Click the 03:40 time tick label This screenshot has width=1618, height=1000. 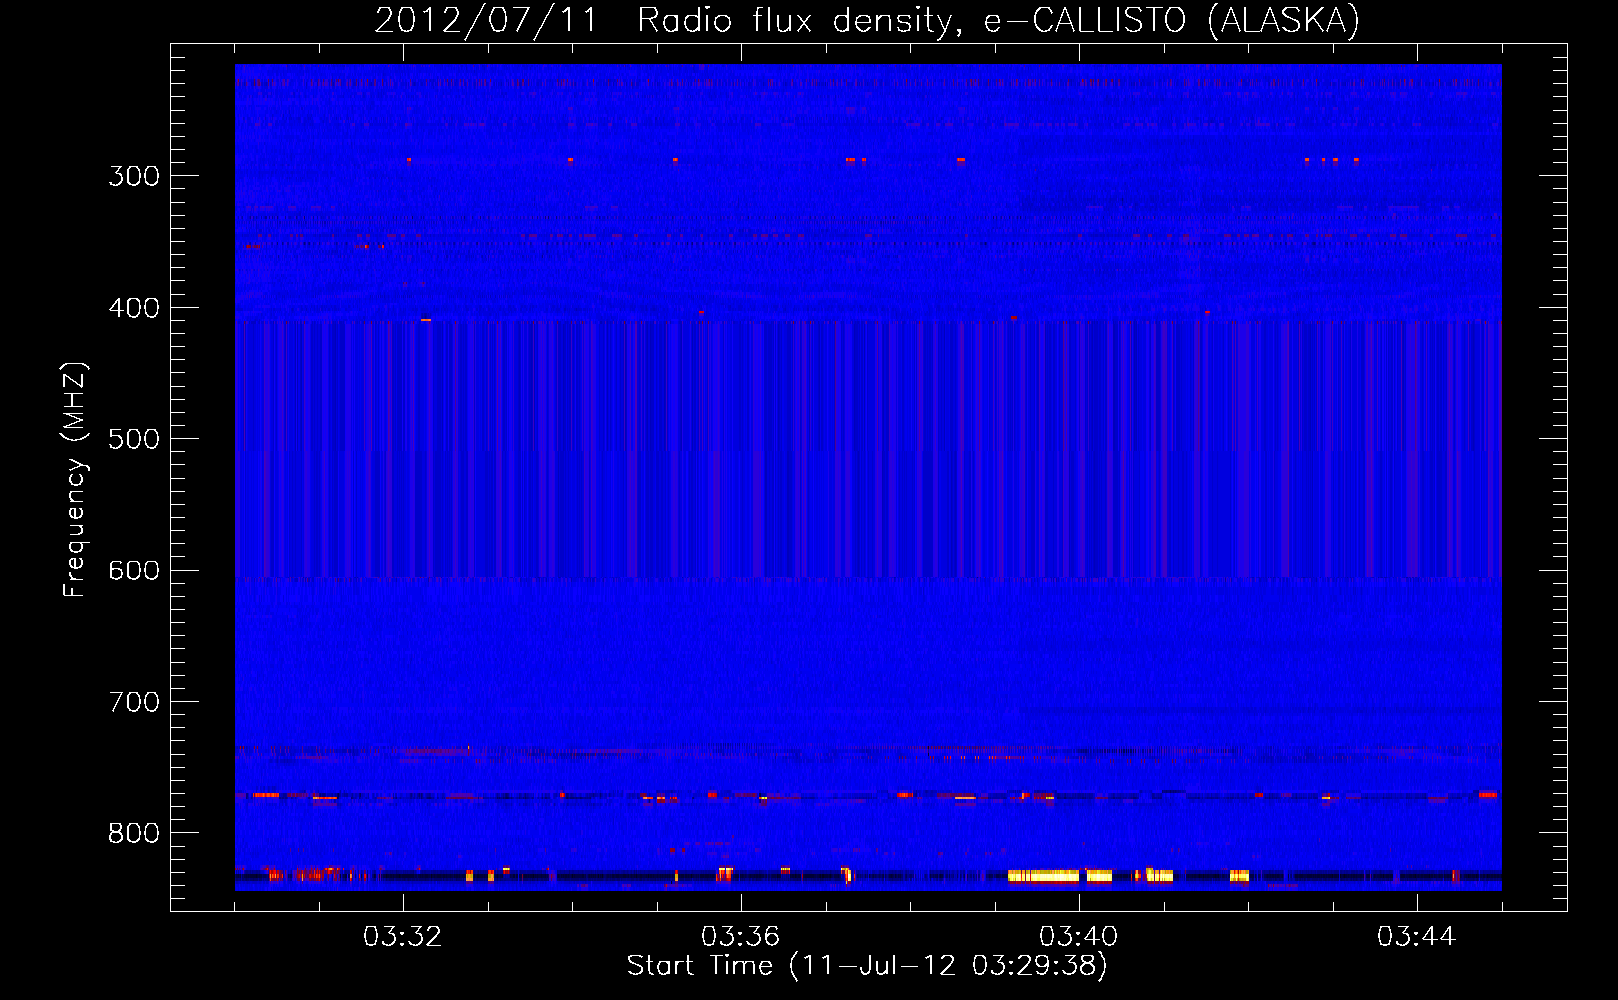click(x=1079, y=937)
